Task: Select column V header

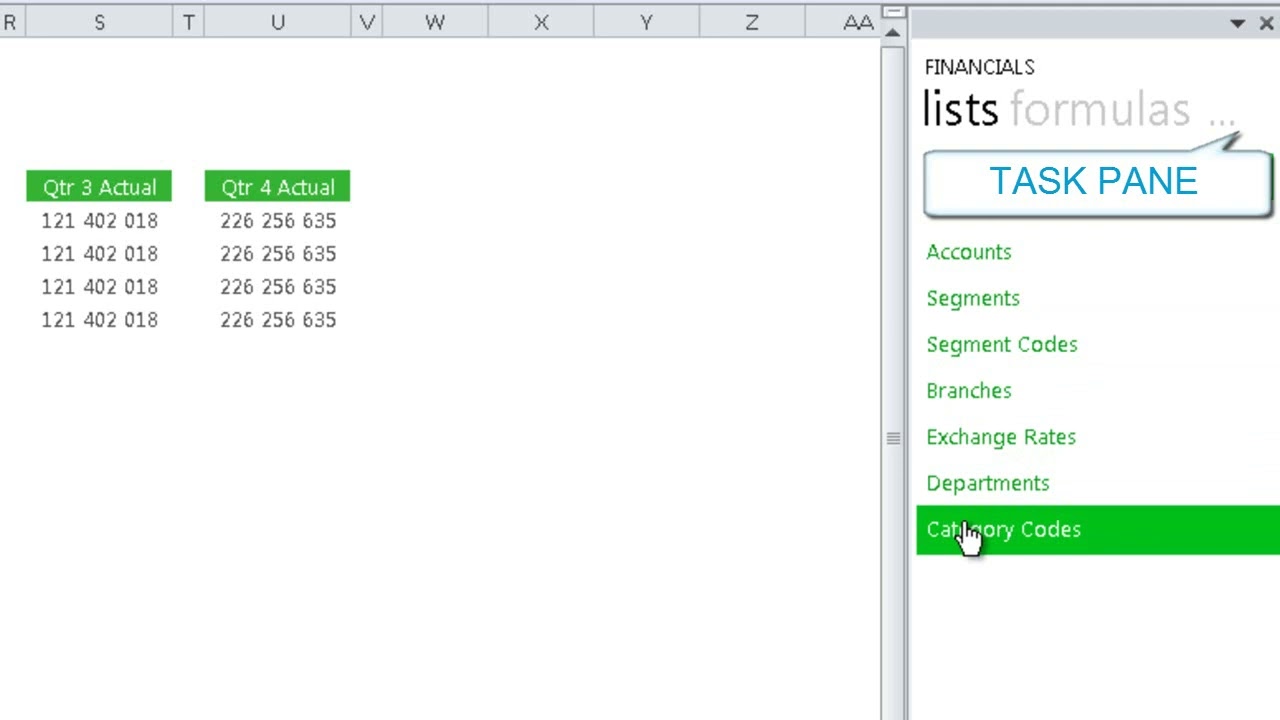Action: point(366,22)
